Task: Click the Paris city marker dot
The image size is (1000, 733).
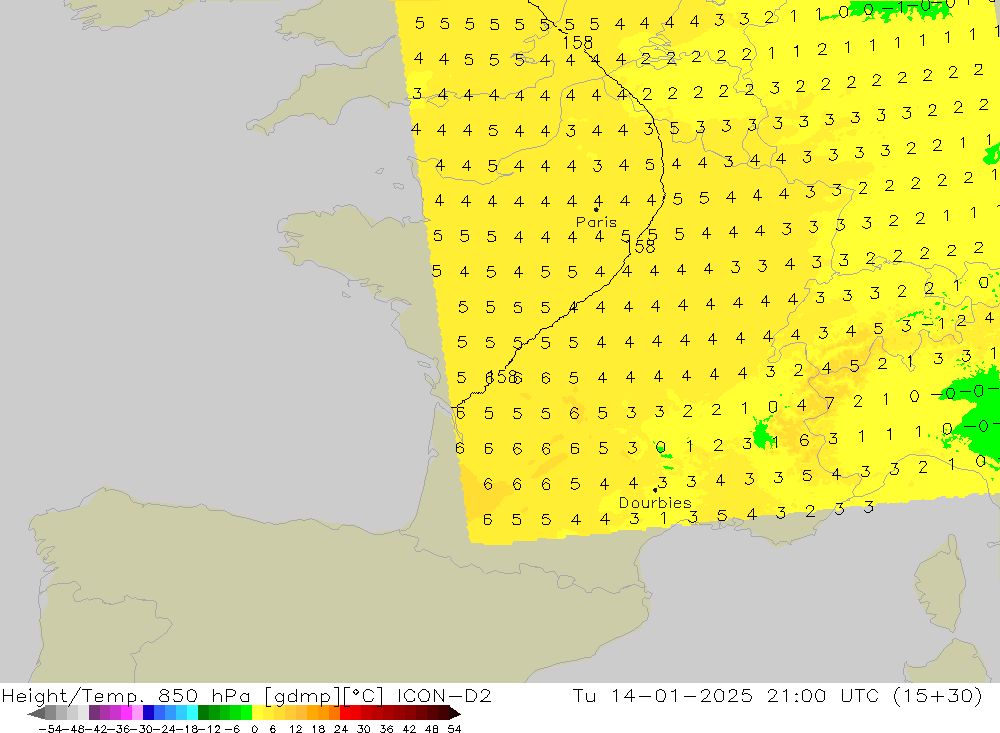Action: (x=597, y=210)
